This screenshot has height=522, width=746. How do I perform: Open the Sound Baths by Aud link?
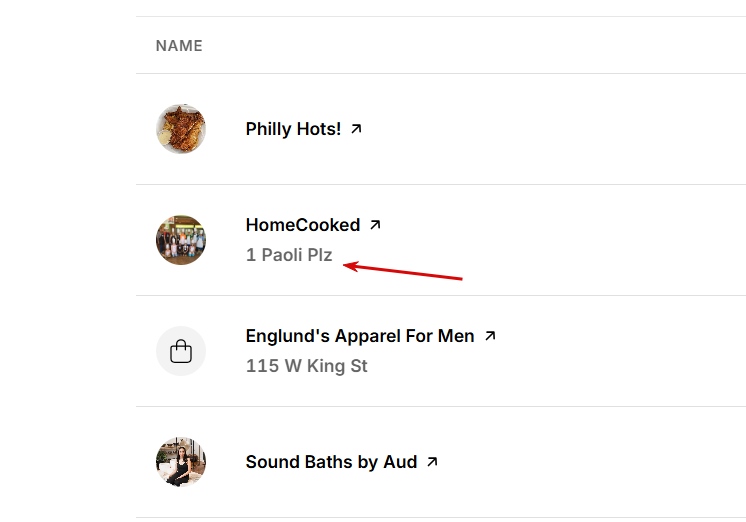[x=331, y=462]
